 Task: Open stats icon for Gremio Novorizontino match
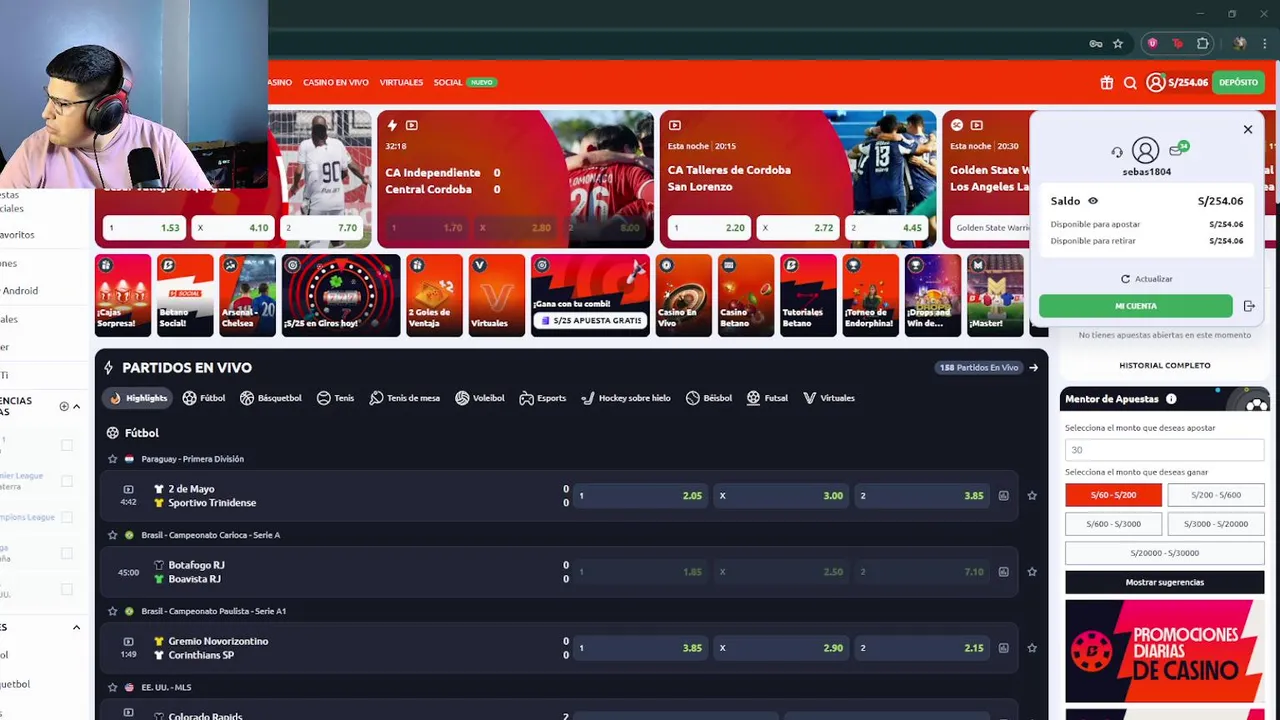click(x=1003, y=648)
